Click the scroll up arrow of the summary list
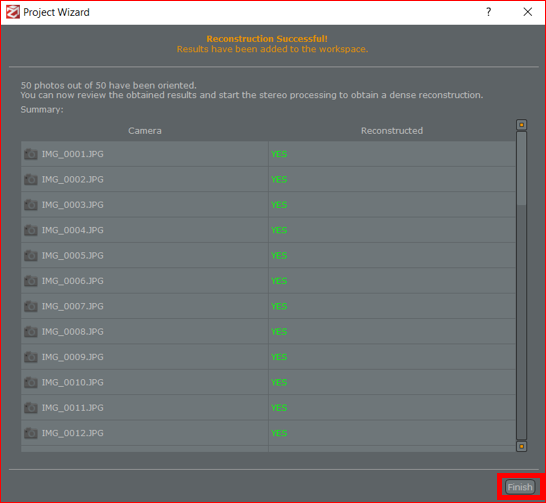546x503 pixels. [x=521, y=125]
